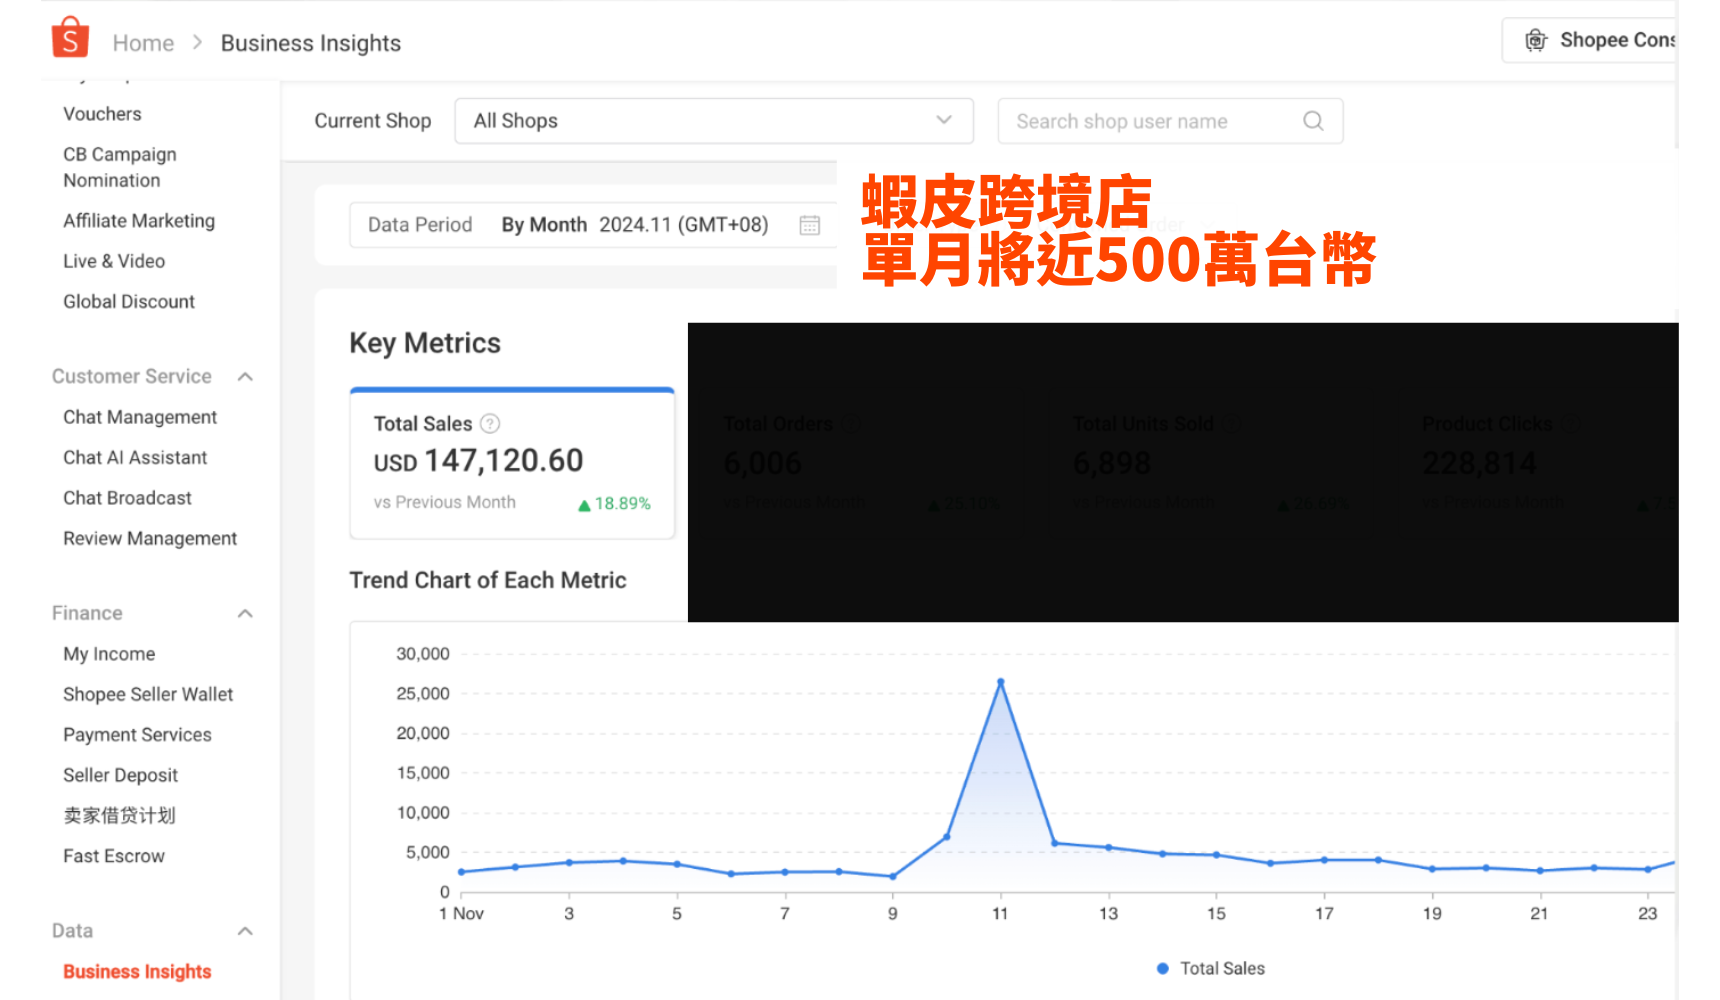The width and height of the screenshot is (1720, 1000).
Task: Click the Total Sales help icon
Action: coord(490,424)
